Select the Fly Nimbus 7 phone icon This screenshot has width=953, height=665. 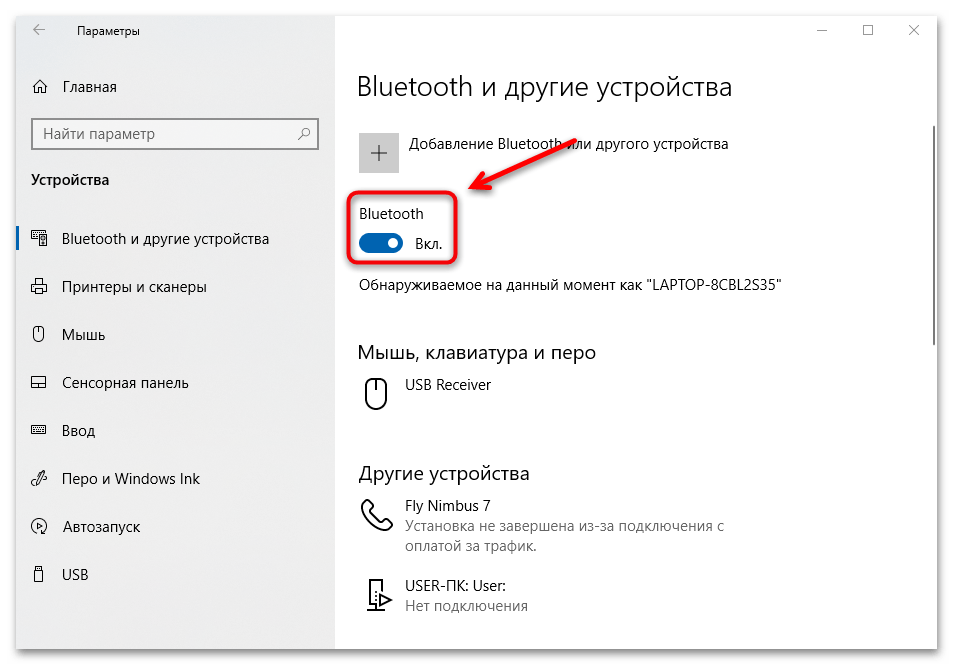tap(375, 513)
